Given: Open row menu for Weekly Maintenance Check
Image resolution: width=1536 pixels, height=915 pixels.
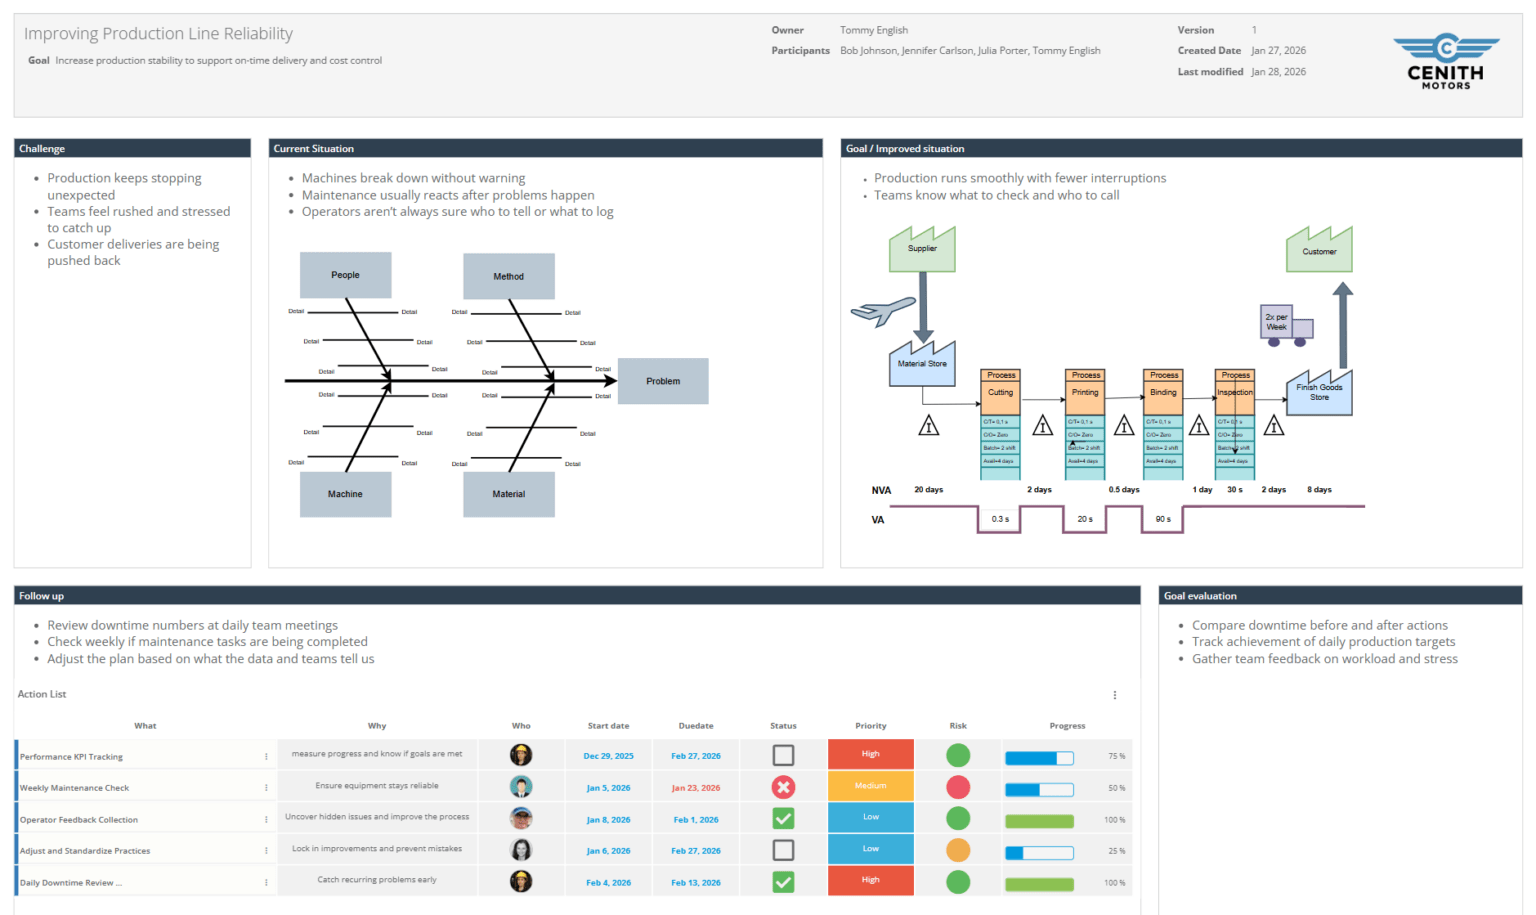Looking at the screenshot, I should point(266,788).
